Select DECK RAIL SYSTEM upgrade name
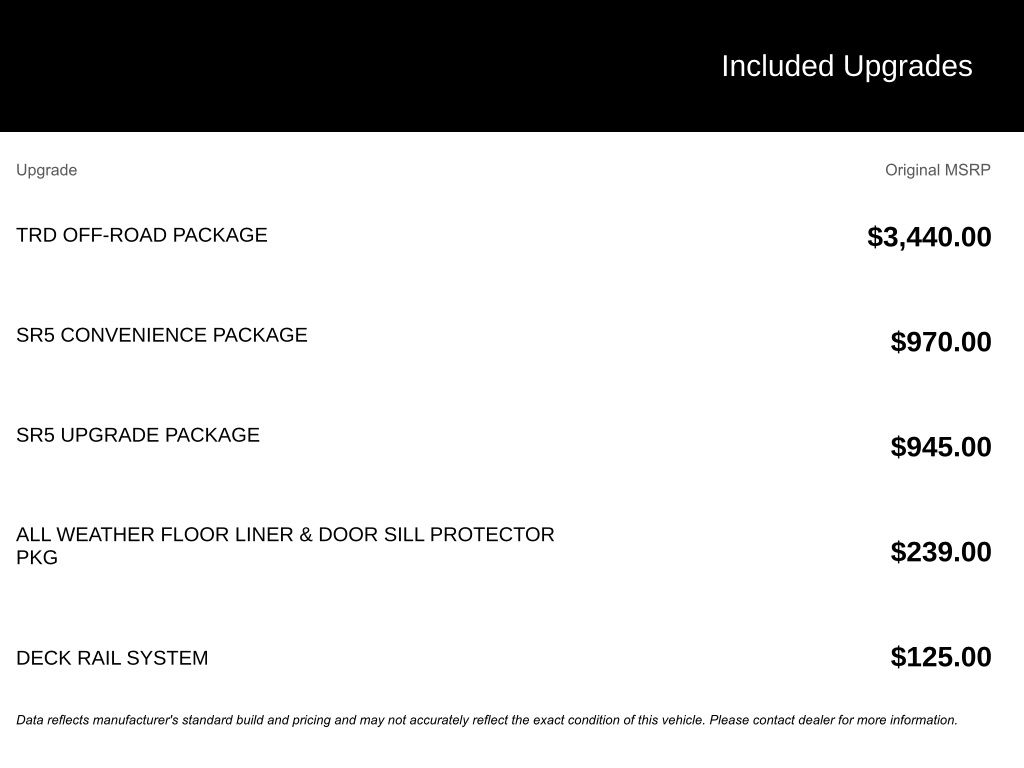 tap(112, 658)
